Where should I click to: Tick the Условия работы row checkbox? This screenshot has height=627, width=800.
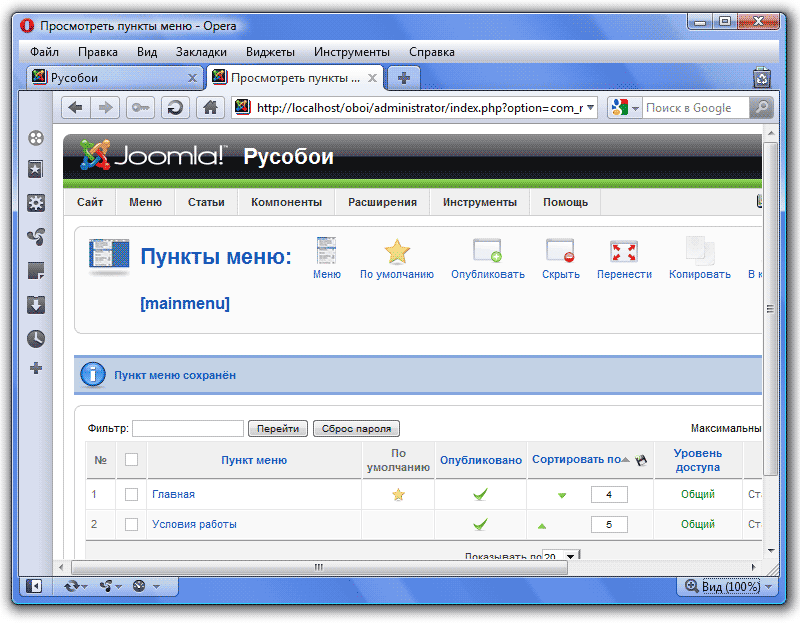[x=131, y=524]
